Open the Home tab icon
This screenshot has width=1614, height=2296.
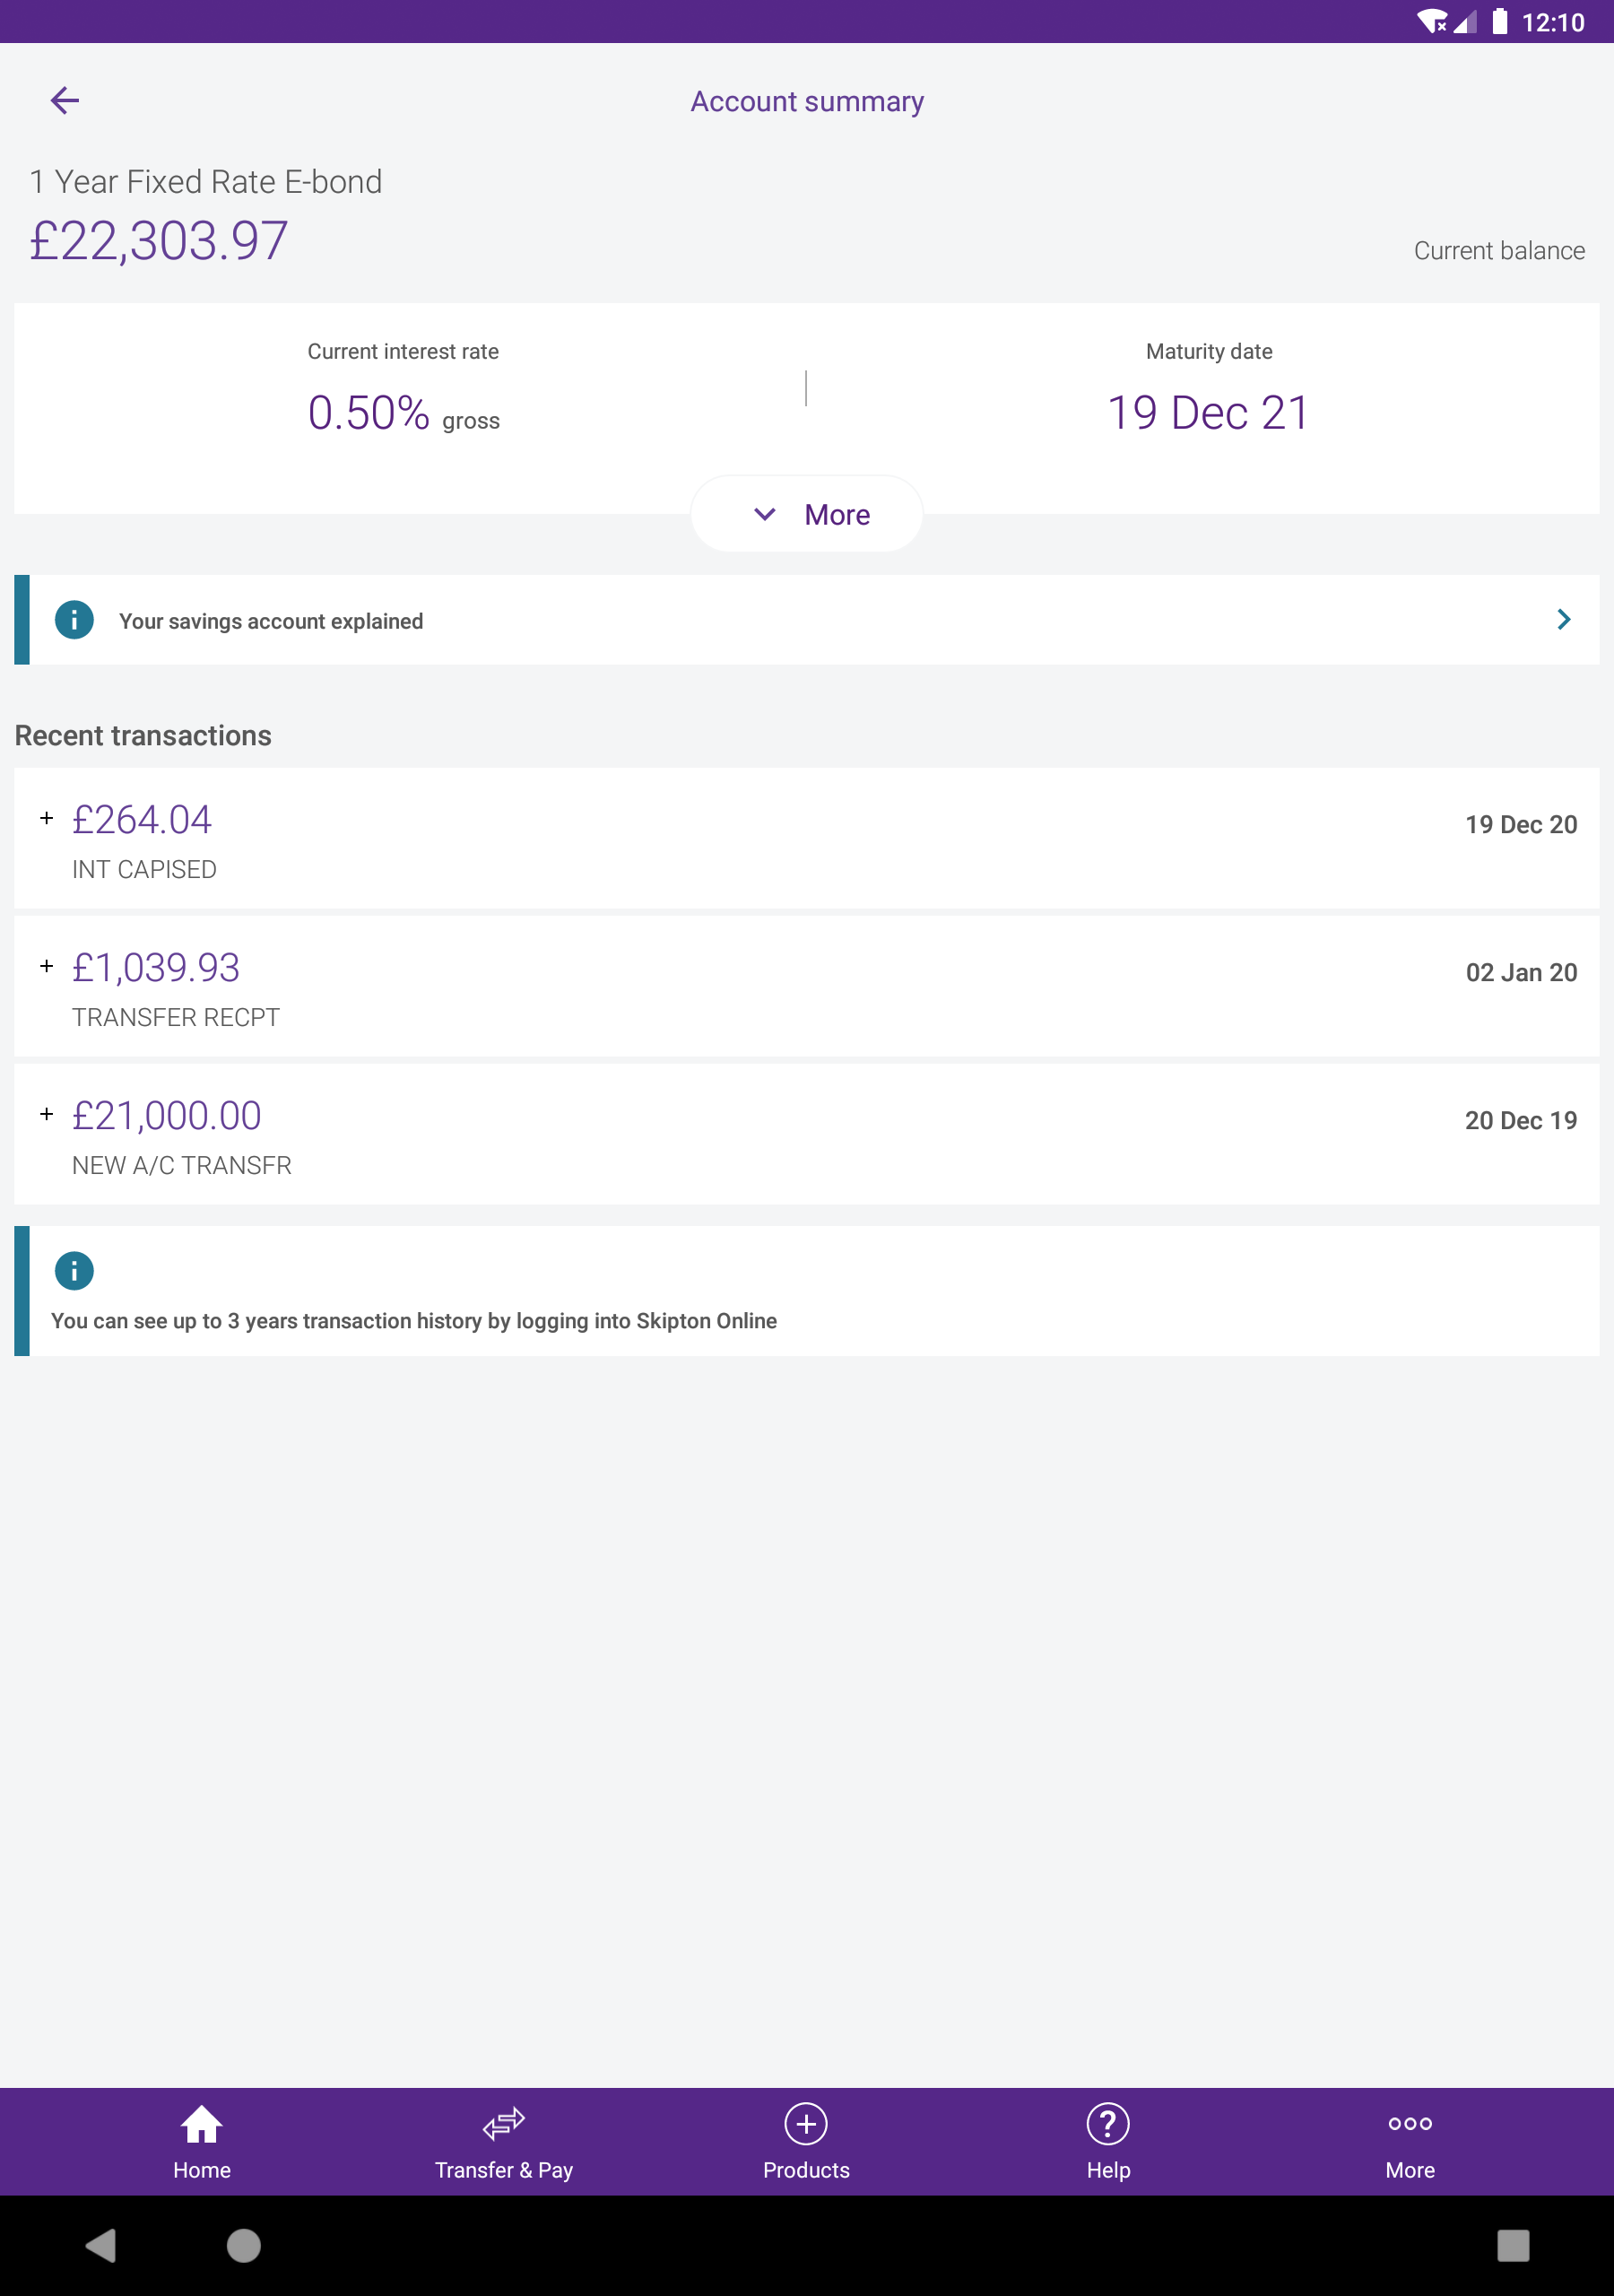(x=201, y=2124)
